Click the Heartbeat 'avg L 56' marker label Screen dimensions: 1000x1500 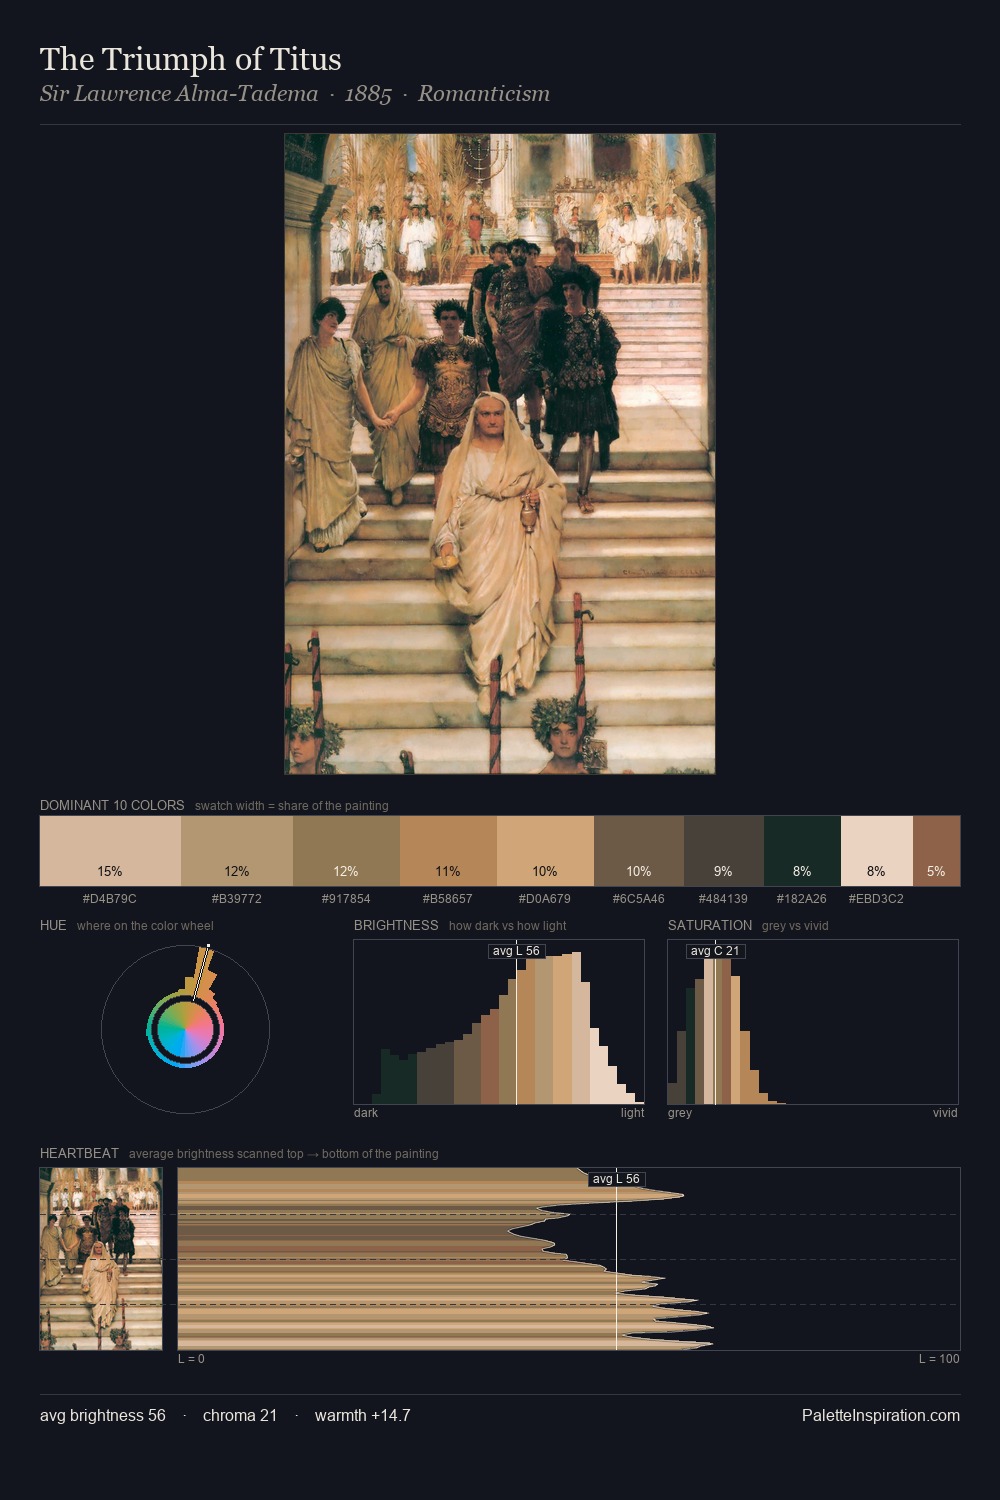pos(616,1179)
